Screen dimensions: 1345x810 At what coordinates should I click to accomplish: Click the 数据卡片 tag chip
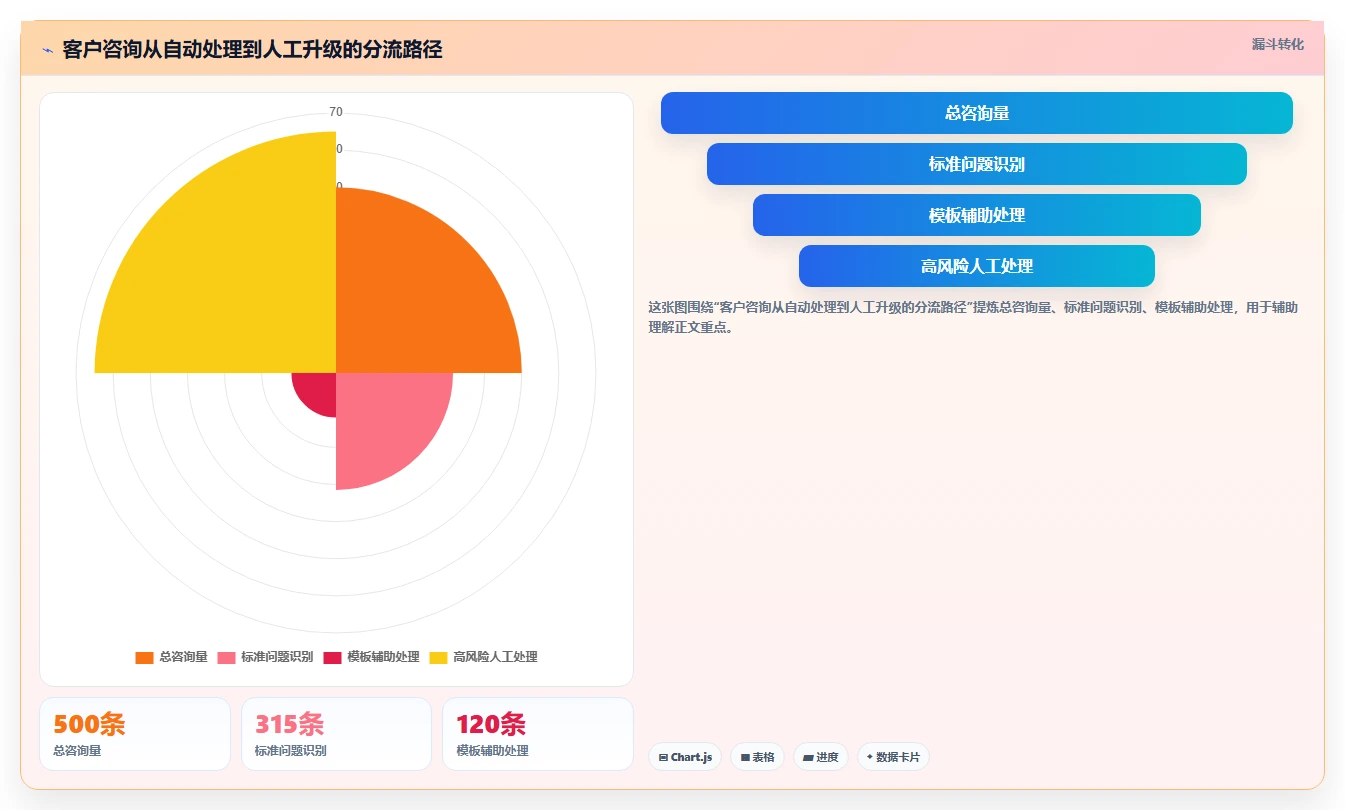tap(893, 757)
